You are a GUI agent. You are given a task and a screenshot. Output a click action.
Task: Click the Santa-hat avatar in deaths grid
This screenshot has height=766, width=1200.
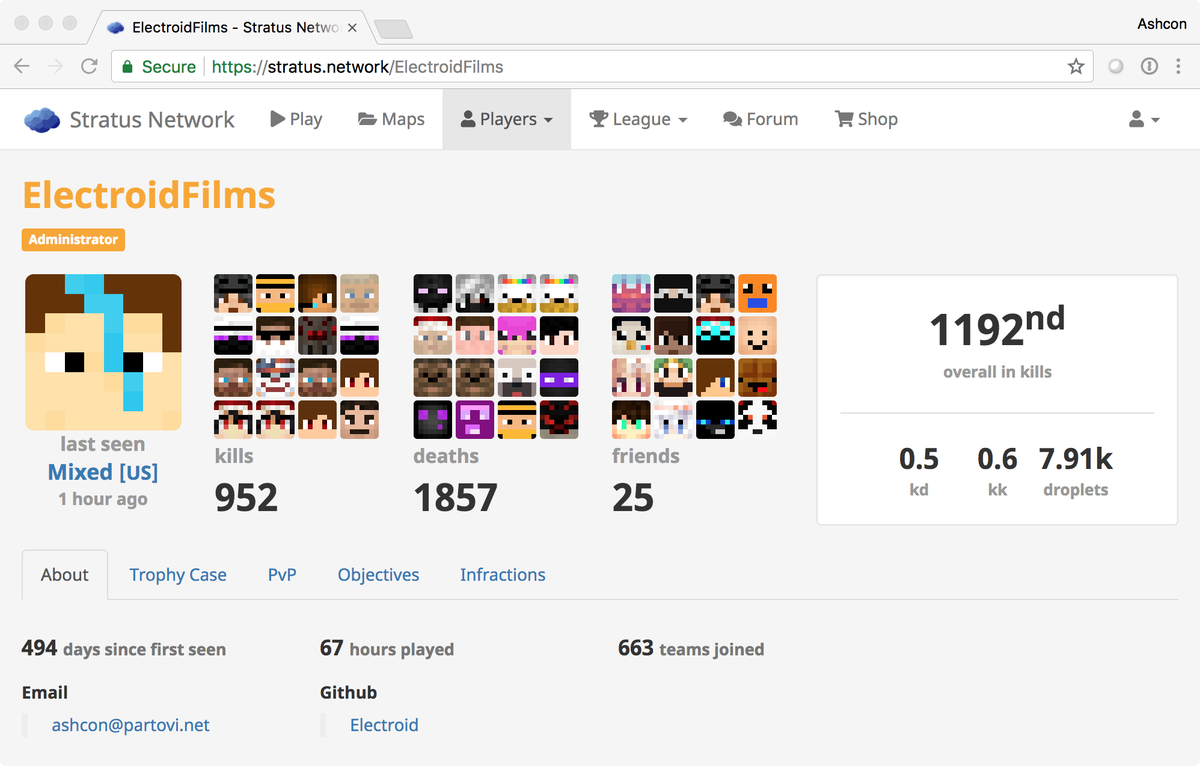click(x=433, y=335)
